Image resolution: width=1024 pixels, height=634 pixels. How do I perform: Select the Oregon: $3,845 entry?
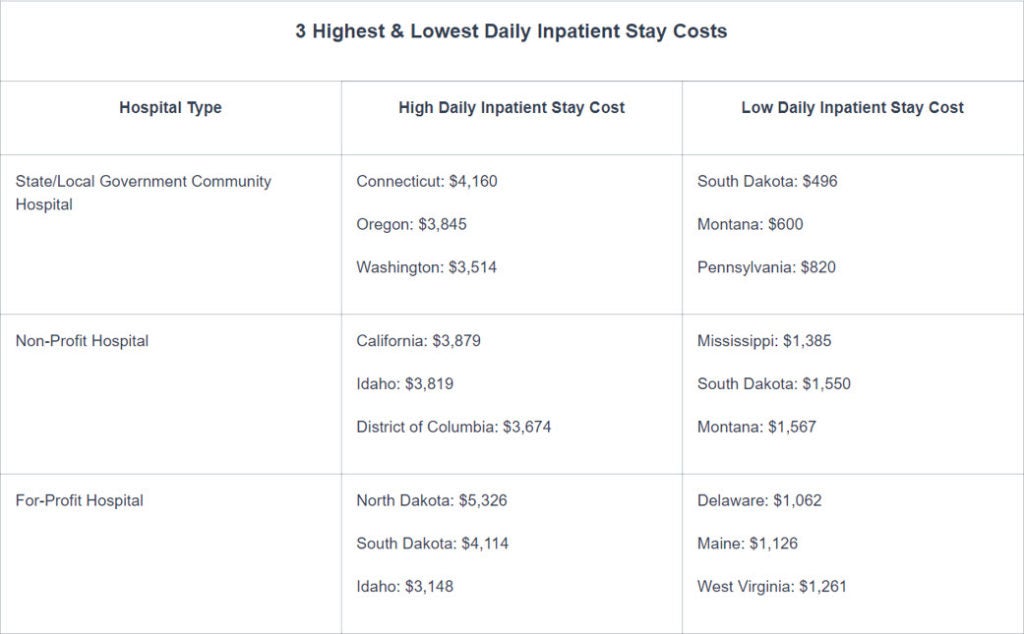(x=412, y=224)
